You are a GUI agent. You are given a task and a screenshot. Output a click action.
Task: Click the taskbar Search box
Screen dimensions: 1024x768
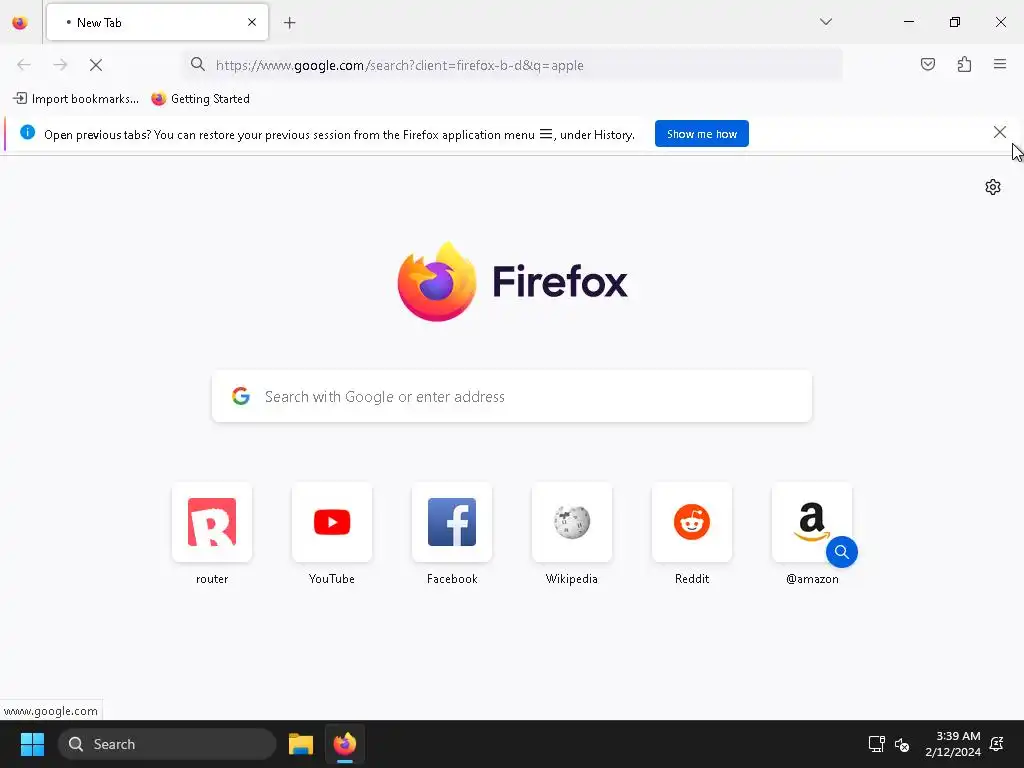167,744
